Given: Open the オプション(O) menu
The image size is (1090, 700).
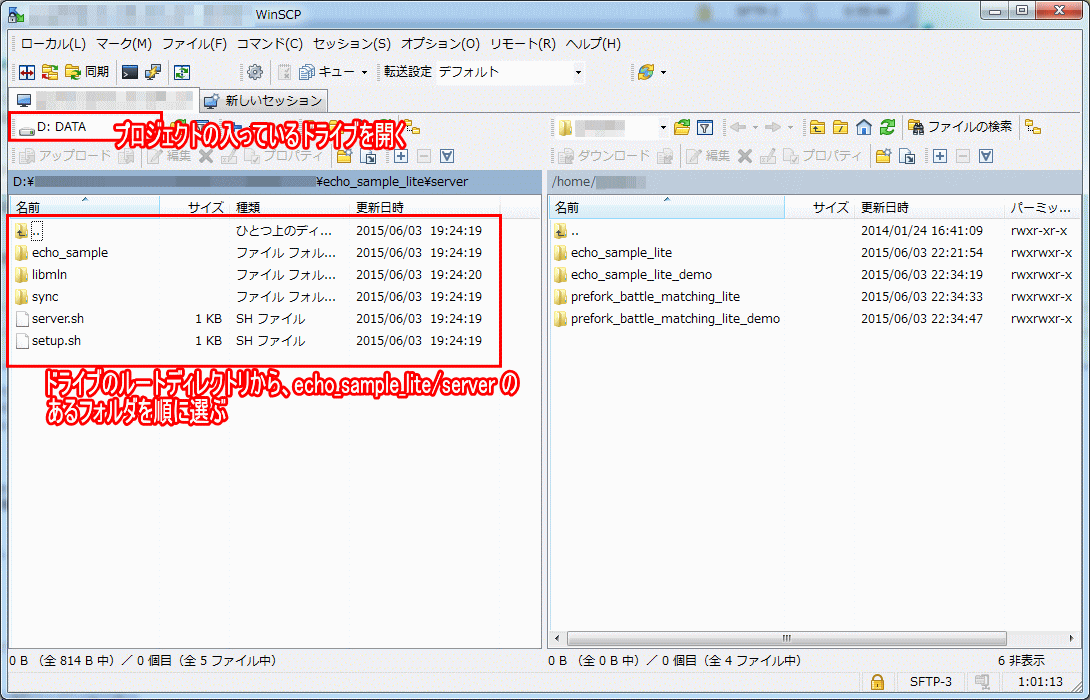Looking at the screenshot, I should point(440,44).
